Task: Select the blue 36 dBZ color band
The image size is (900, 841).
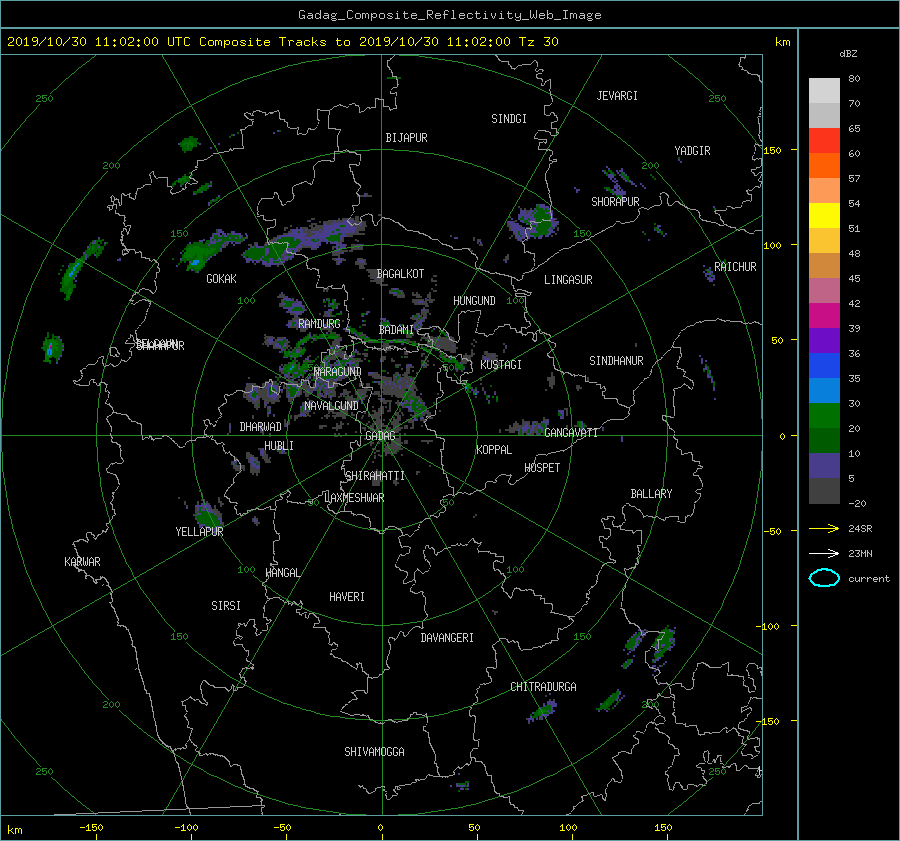Action: pyautogui.click(x=824, y=365)
